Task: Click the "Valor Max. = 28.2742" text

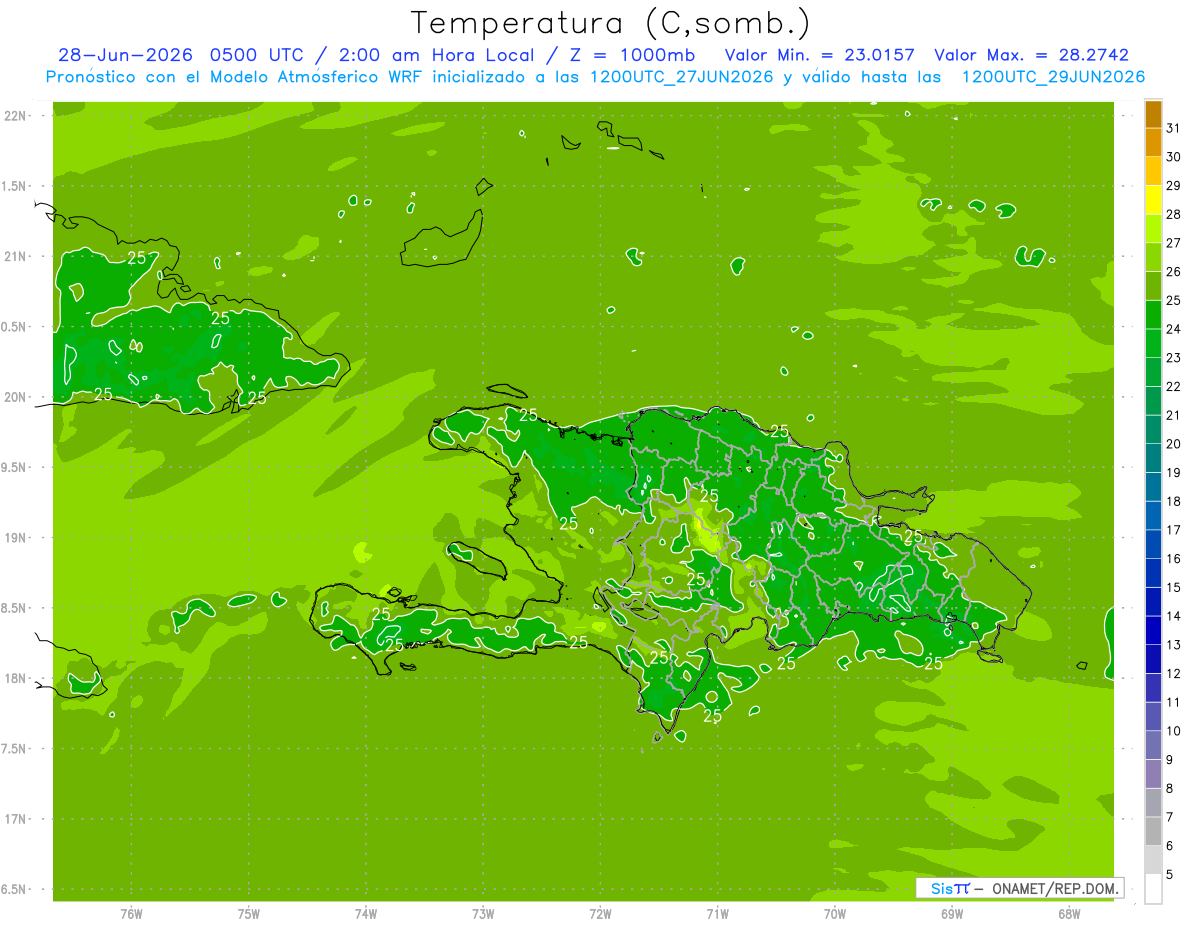Action: (x=1031, y=55)
